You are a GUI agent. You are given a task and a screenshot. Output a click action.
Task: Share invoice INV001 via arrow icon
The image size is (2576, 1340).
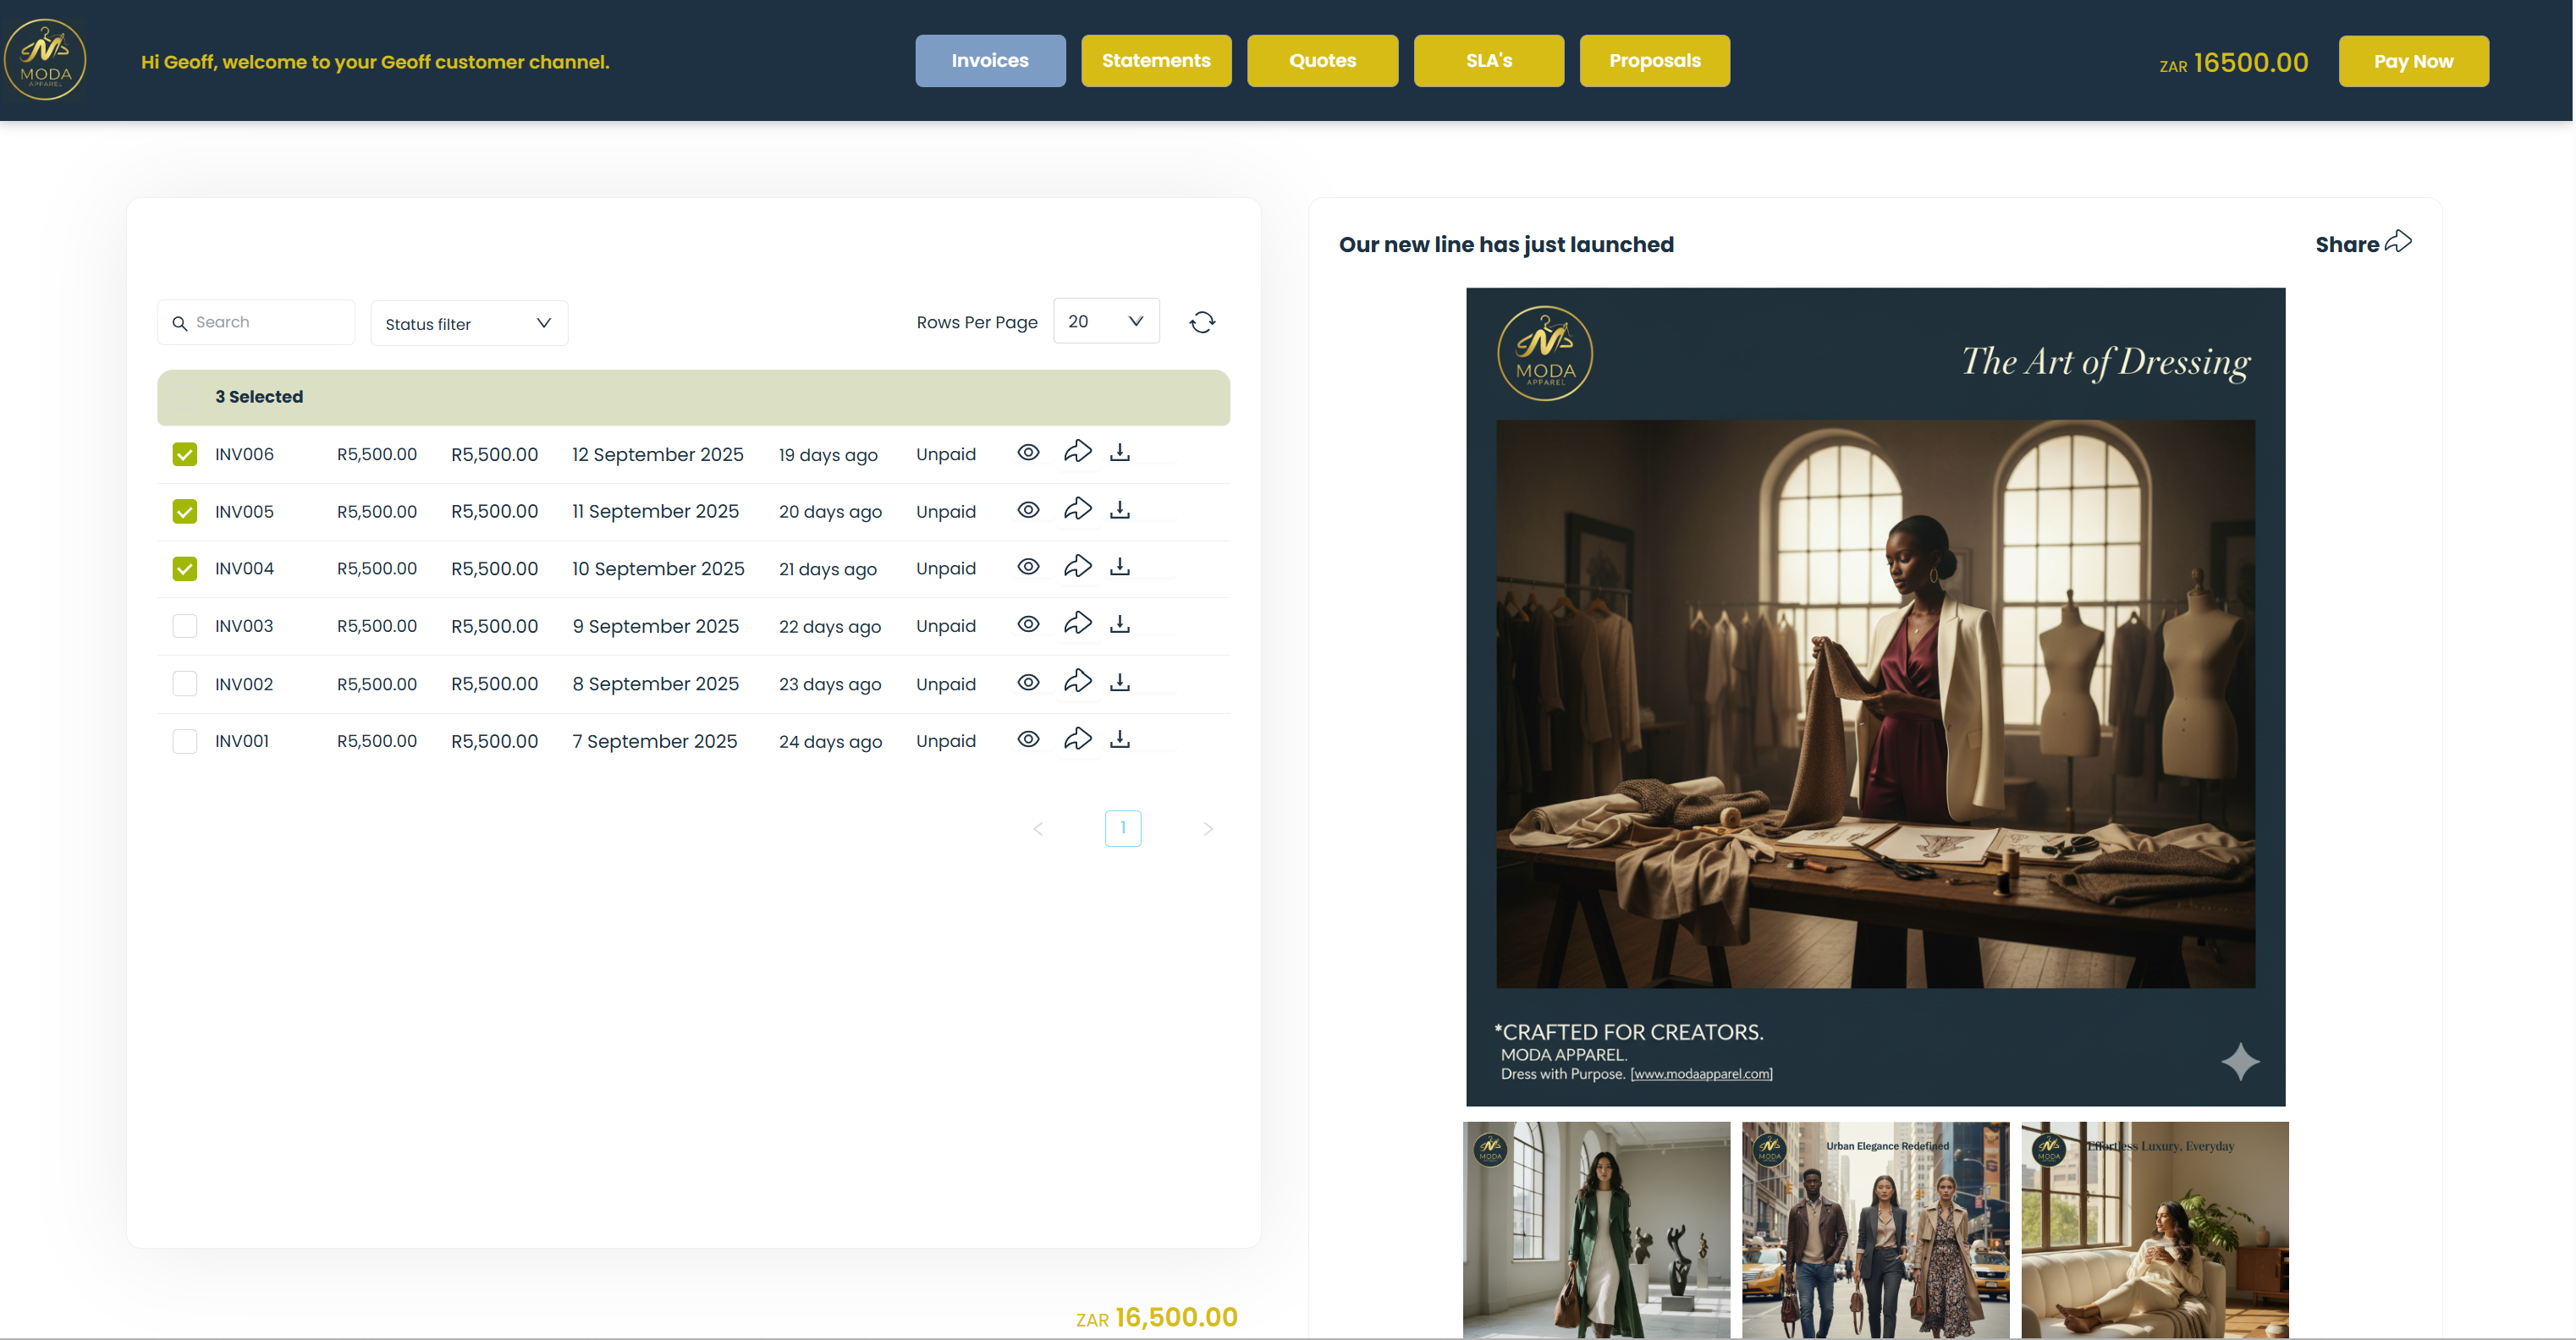[1077, 740]
